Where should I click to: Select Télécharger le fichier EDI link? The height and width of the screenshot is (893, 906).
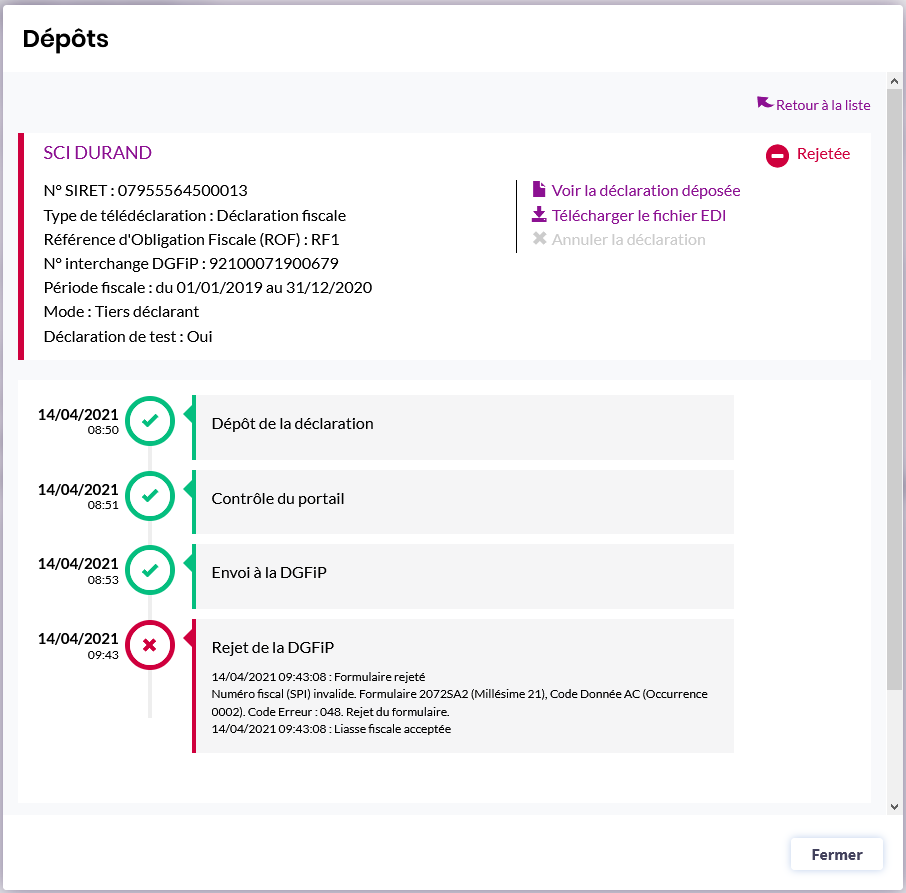click(638, 215)
